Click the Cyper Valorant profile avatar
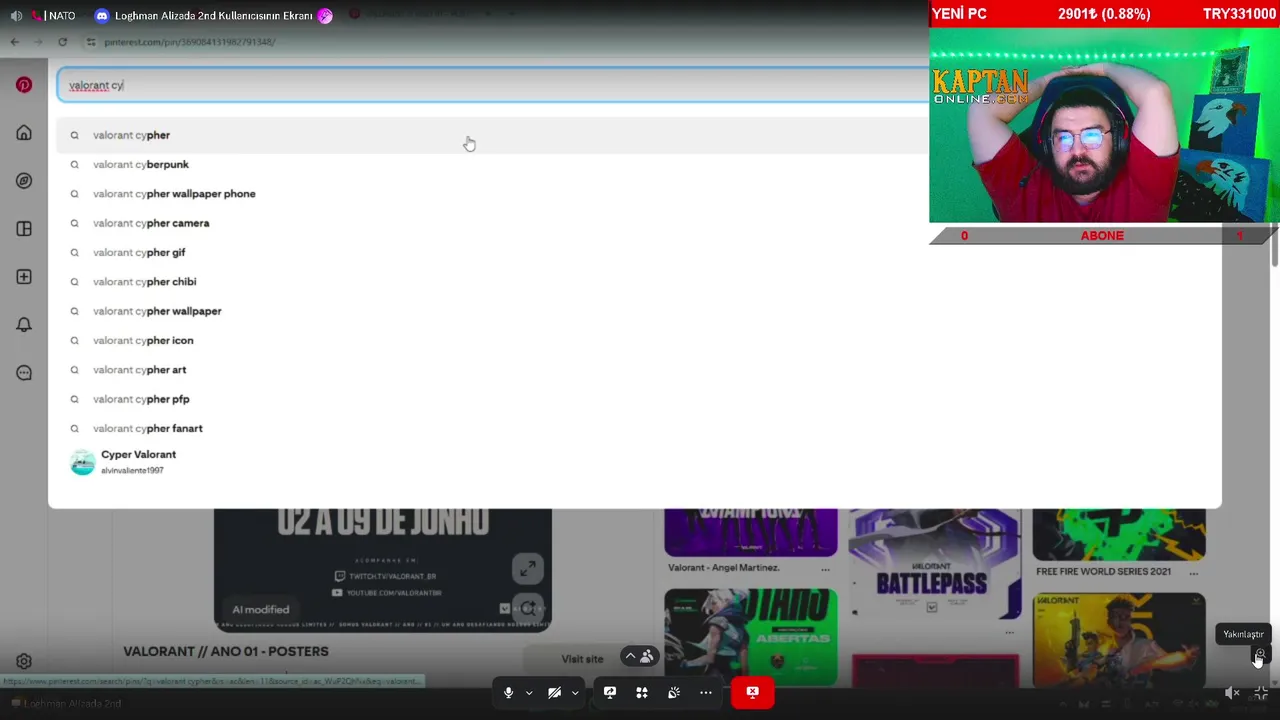This screenshot has width=1280, height=720. (82, 462)
